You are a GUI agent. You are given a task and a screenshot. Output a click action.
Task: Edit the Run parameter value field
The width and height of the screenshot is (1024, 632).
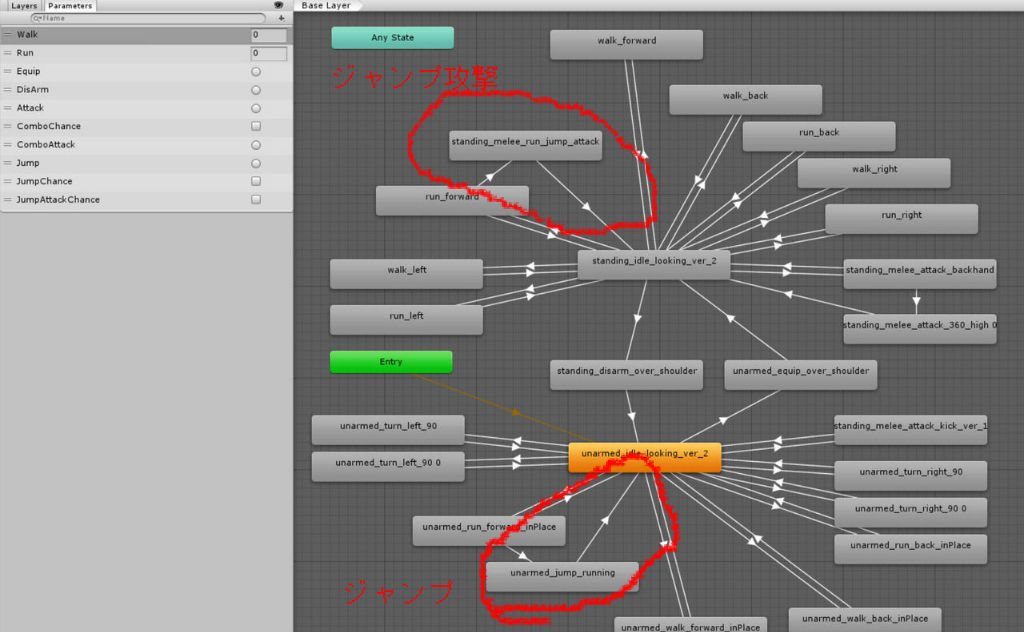click(268, 53)
